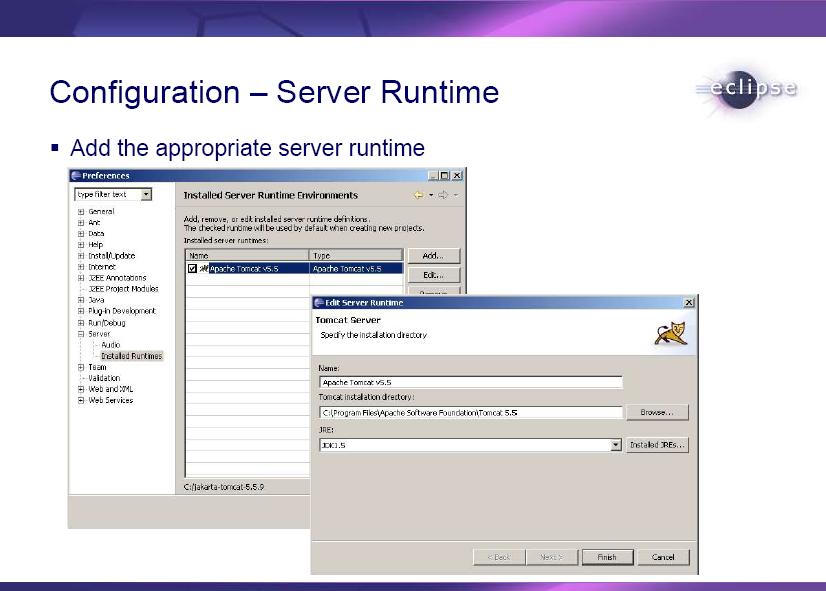Expand the Ant tree node

pos(81,223)
